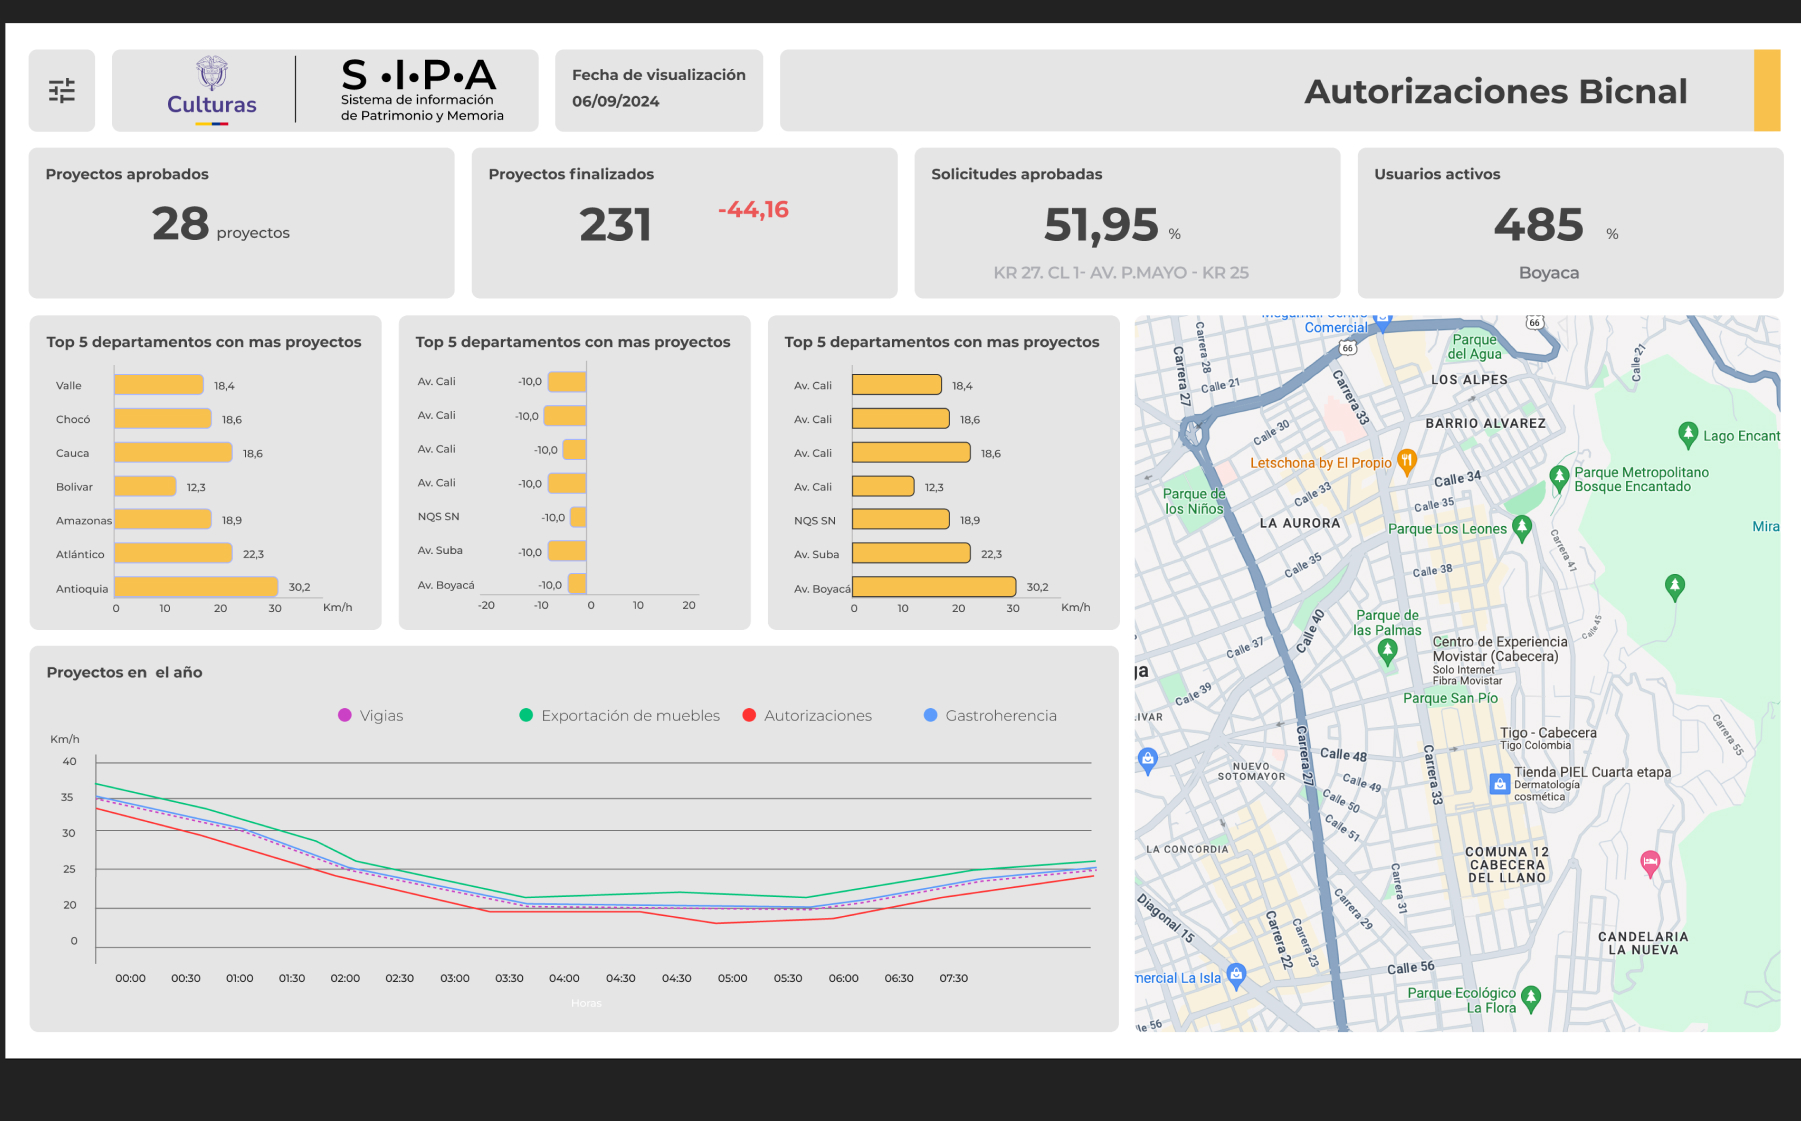Click Parque de los Niños map label
The image size is (1801, 1121).
click(1194, 501)
